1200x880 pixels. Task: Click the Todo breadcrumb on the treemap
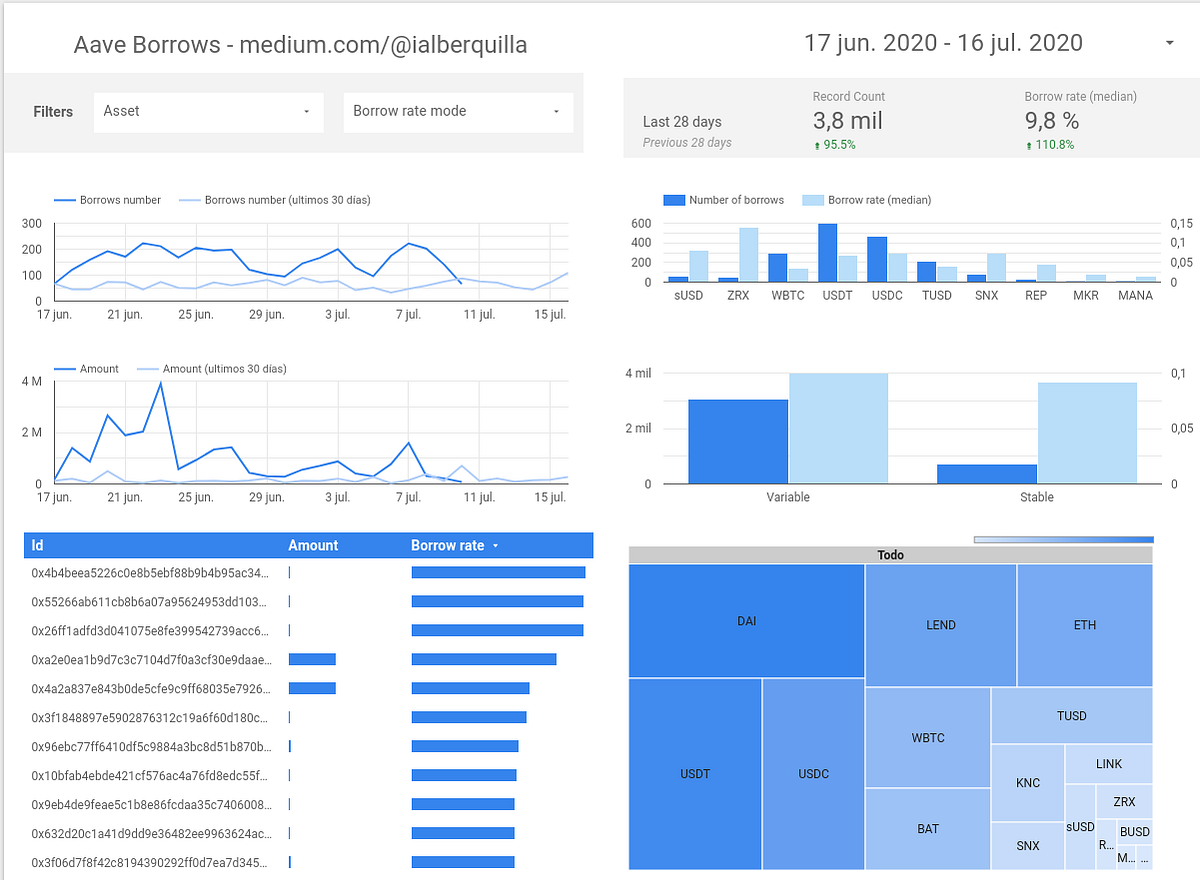(x=890, y=554)
